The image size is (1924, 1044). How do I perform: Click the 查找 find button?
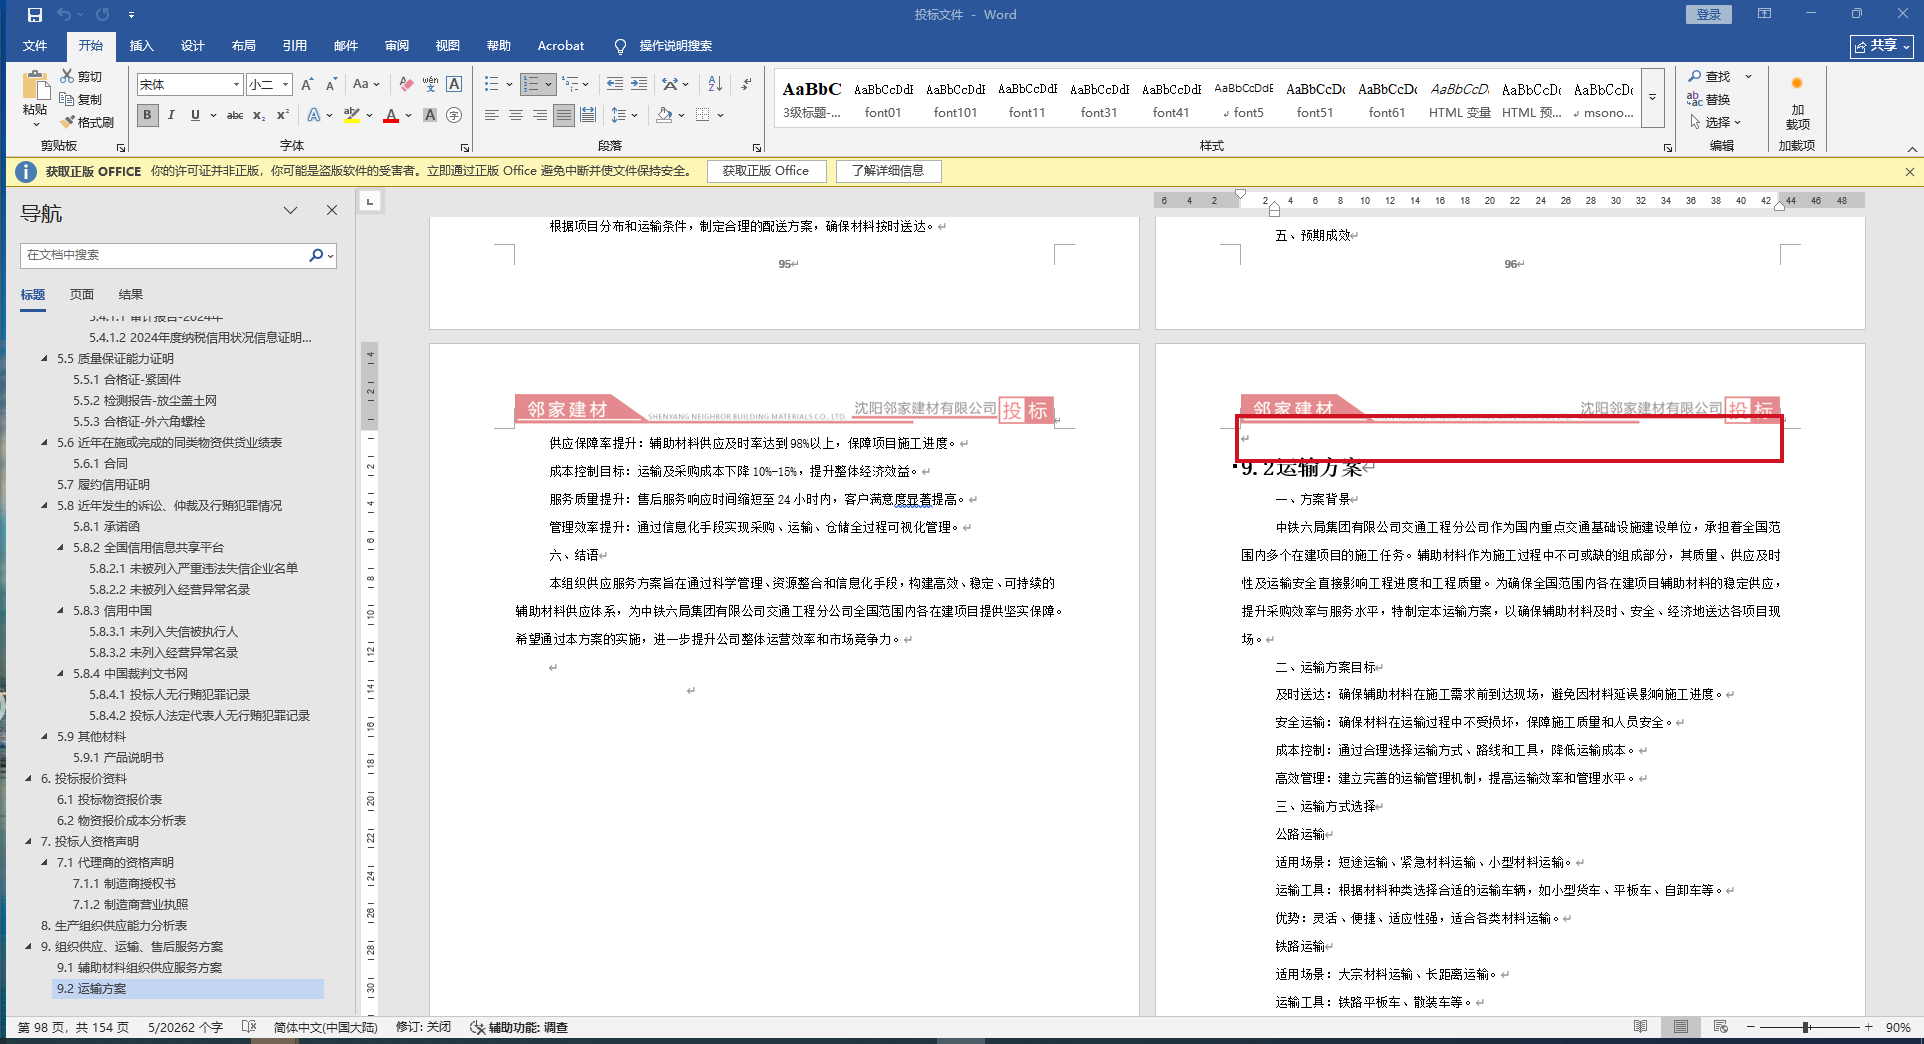click(1710, 76)
